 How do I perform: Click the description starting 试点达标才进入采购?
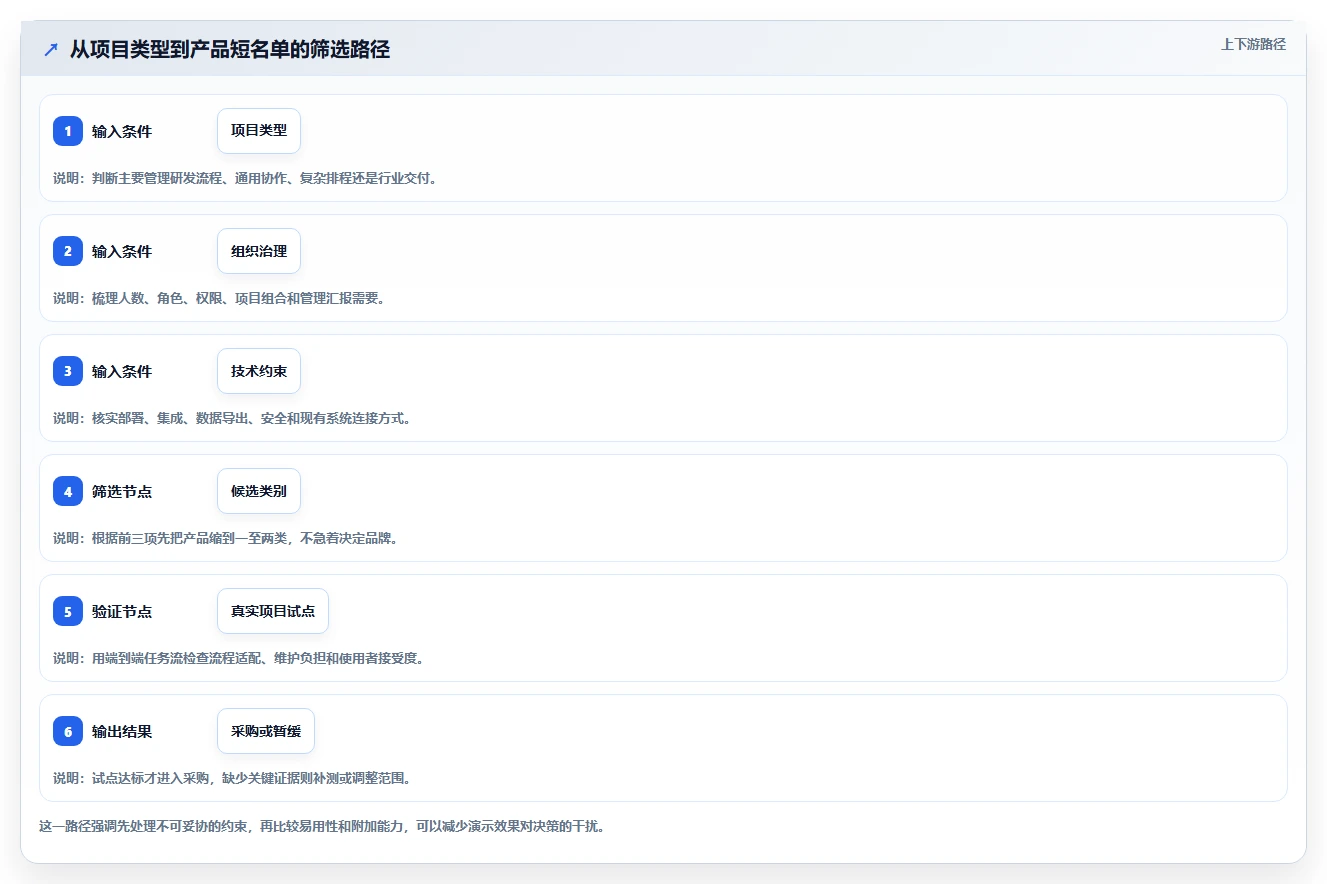coord(232,778)
